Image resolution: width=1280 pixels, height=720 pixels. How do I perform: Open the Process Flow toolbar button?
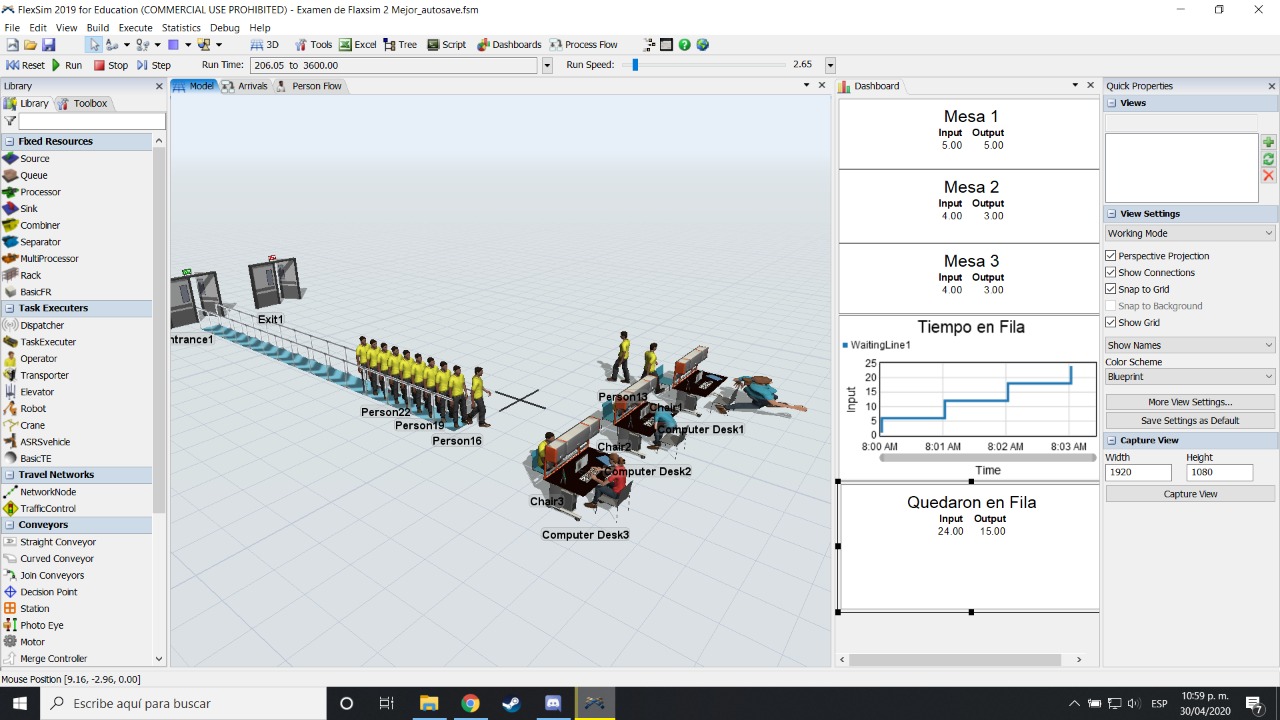click(x=583, y=45)
